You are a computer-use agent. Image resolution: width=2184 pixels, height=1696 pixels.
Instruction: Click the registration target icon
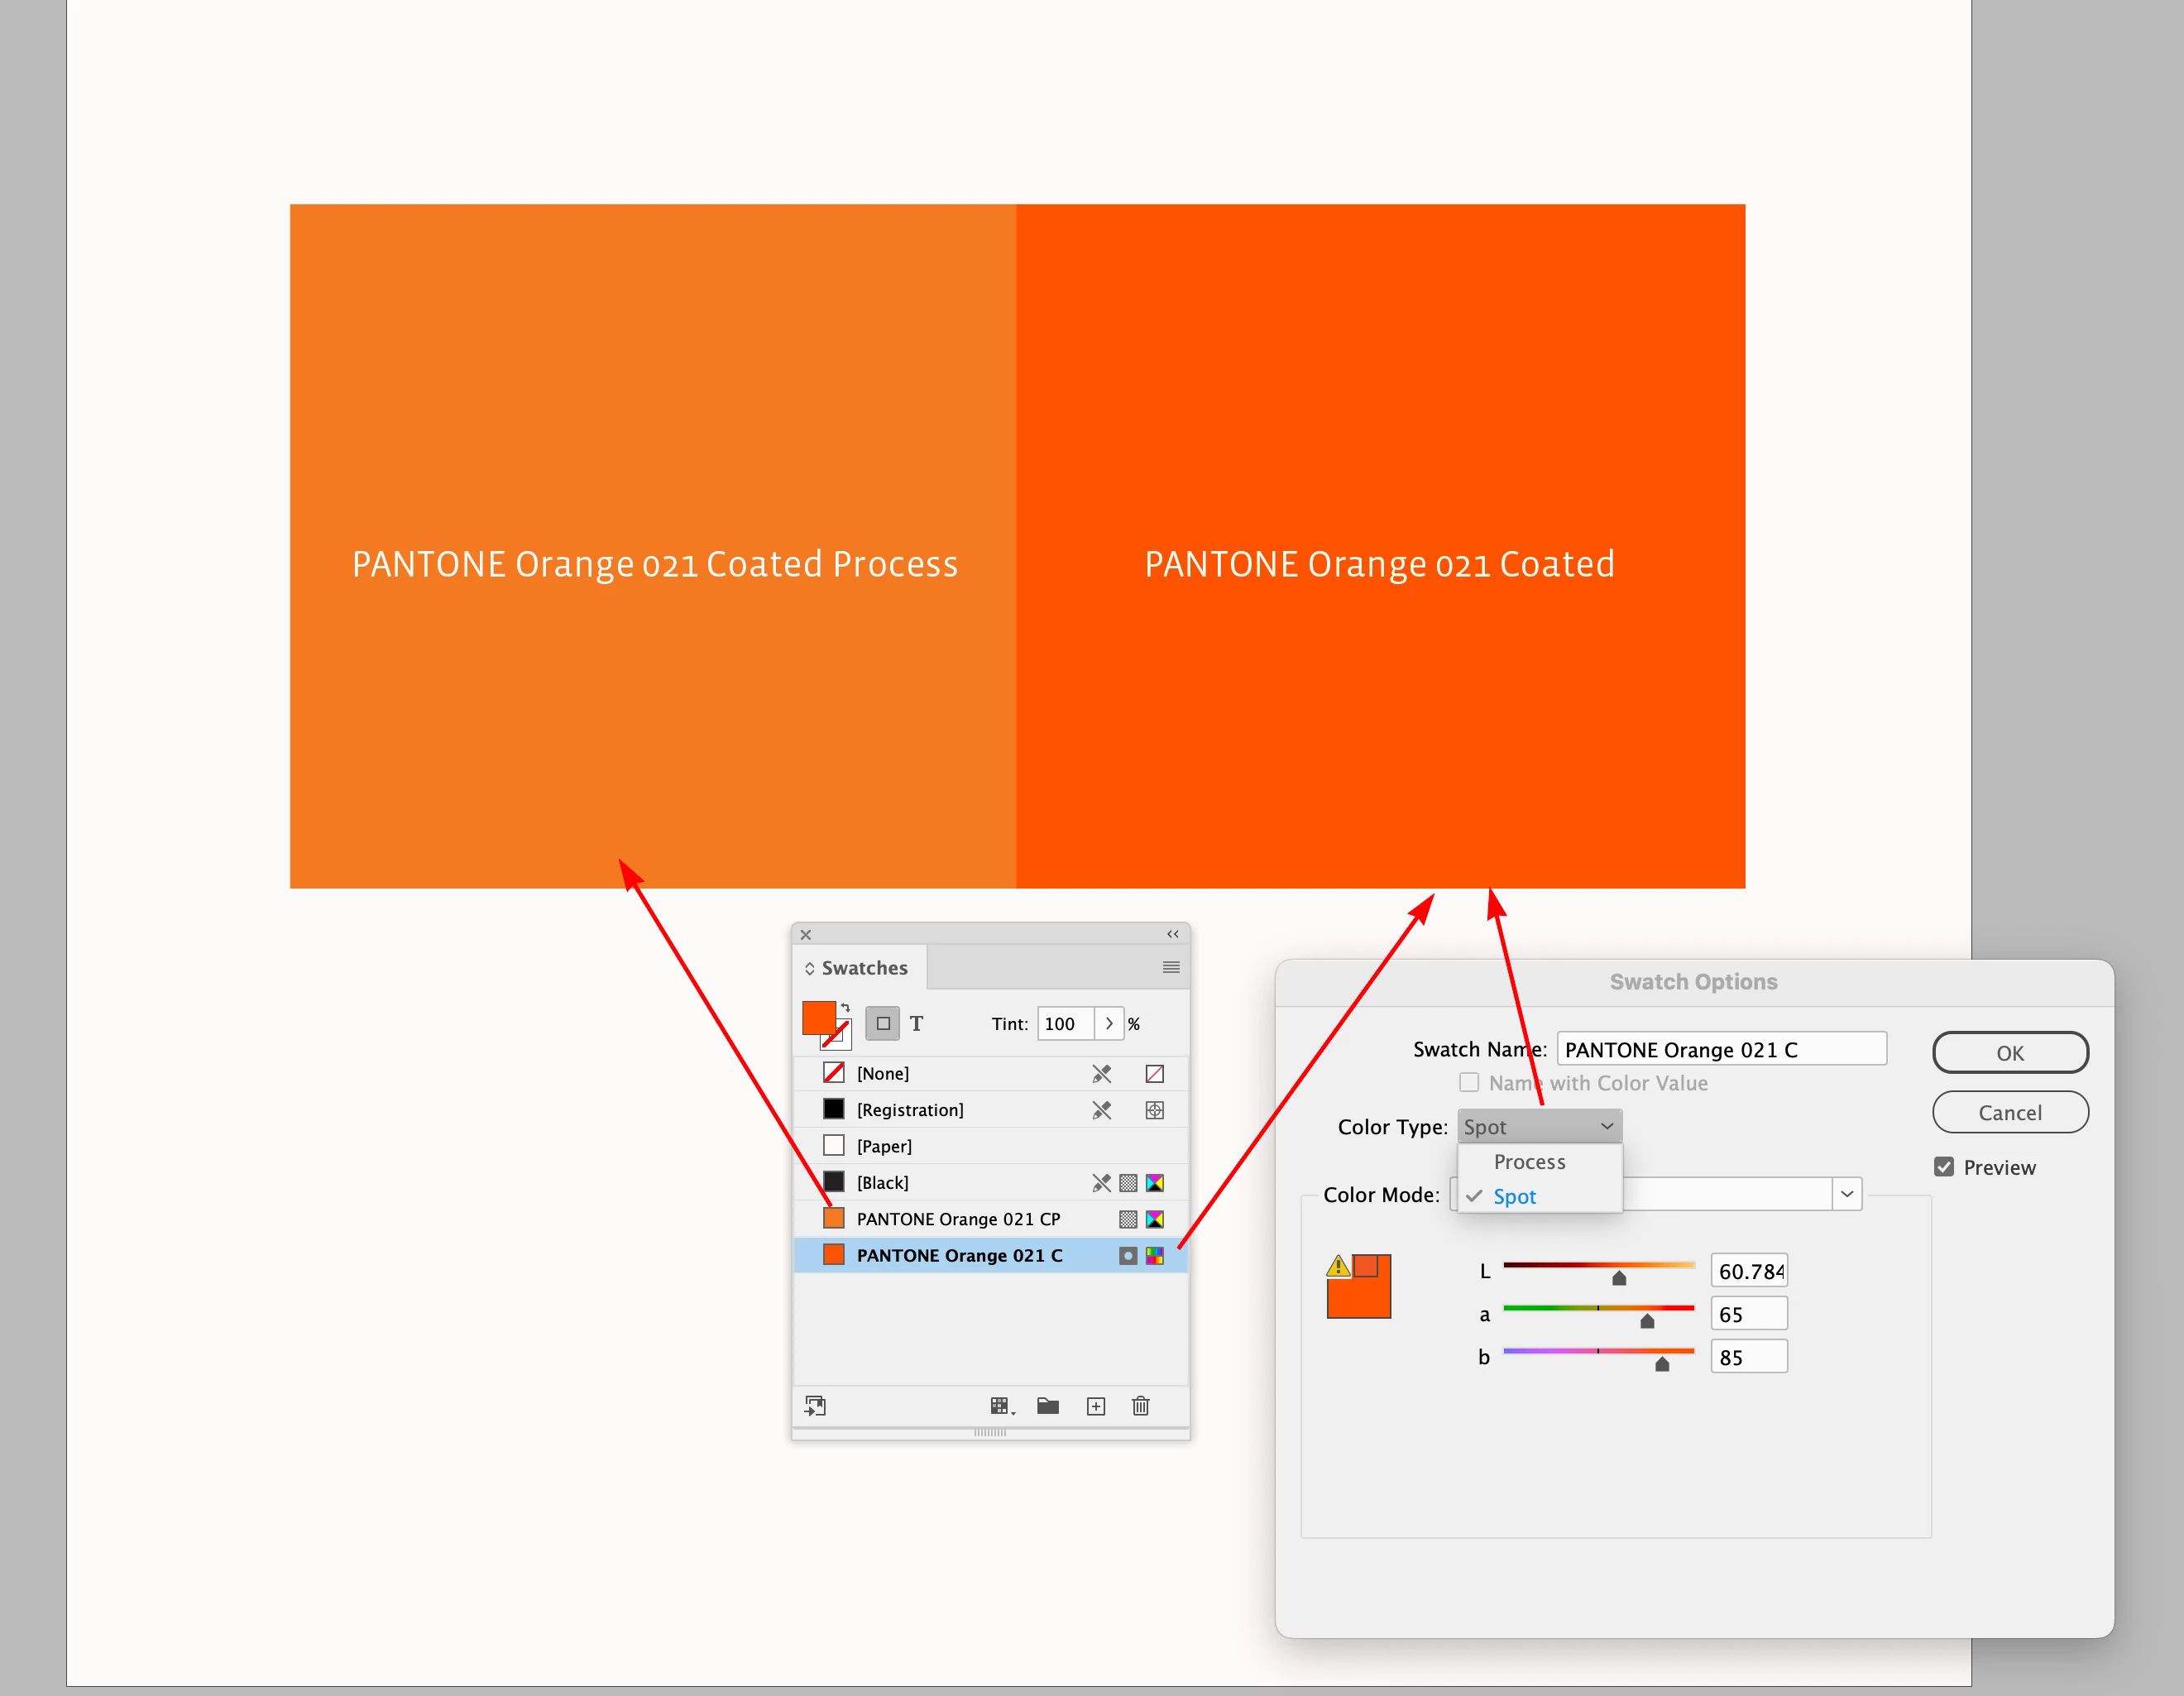[x=1155, y=1110]
